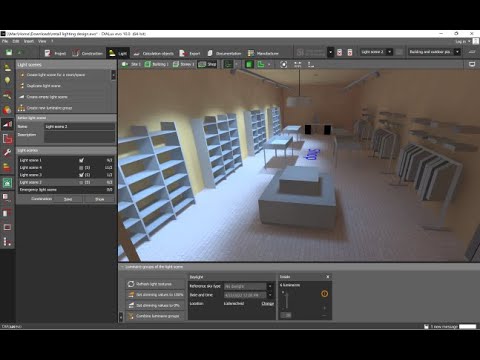
Task: Click the light scene Name field
Action: coord(80,127)
